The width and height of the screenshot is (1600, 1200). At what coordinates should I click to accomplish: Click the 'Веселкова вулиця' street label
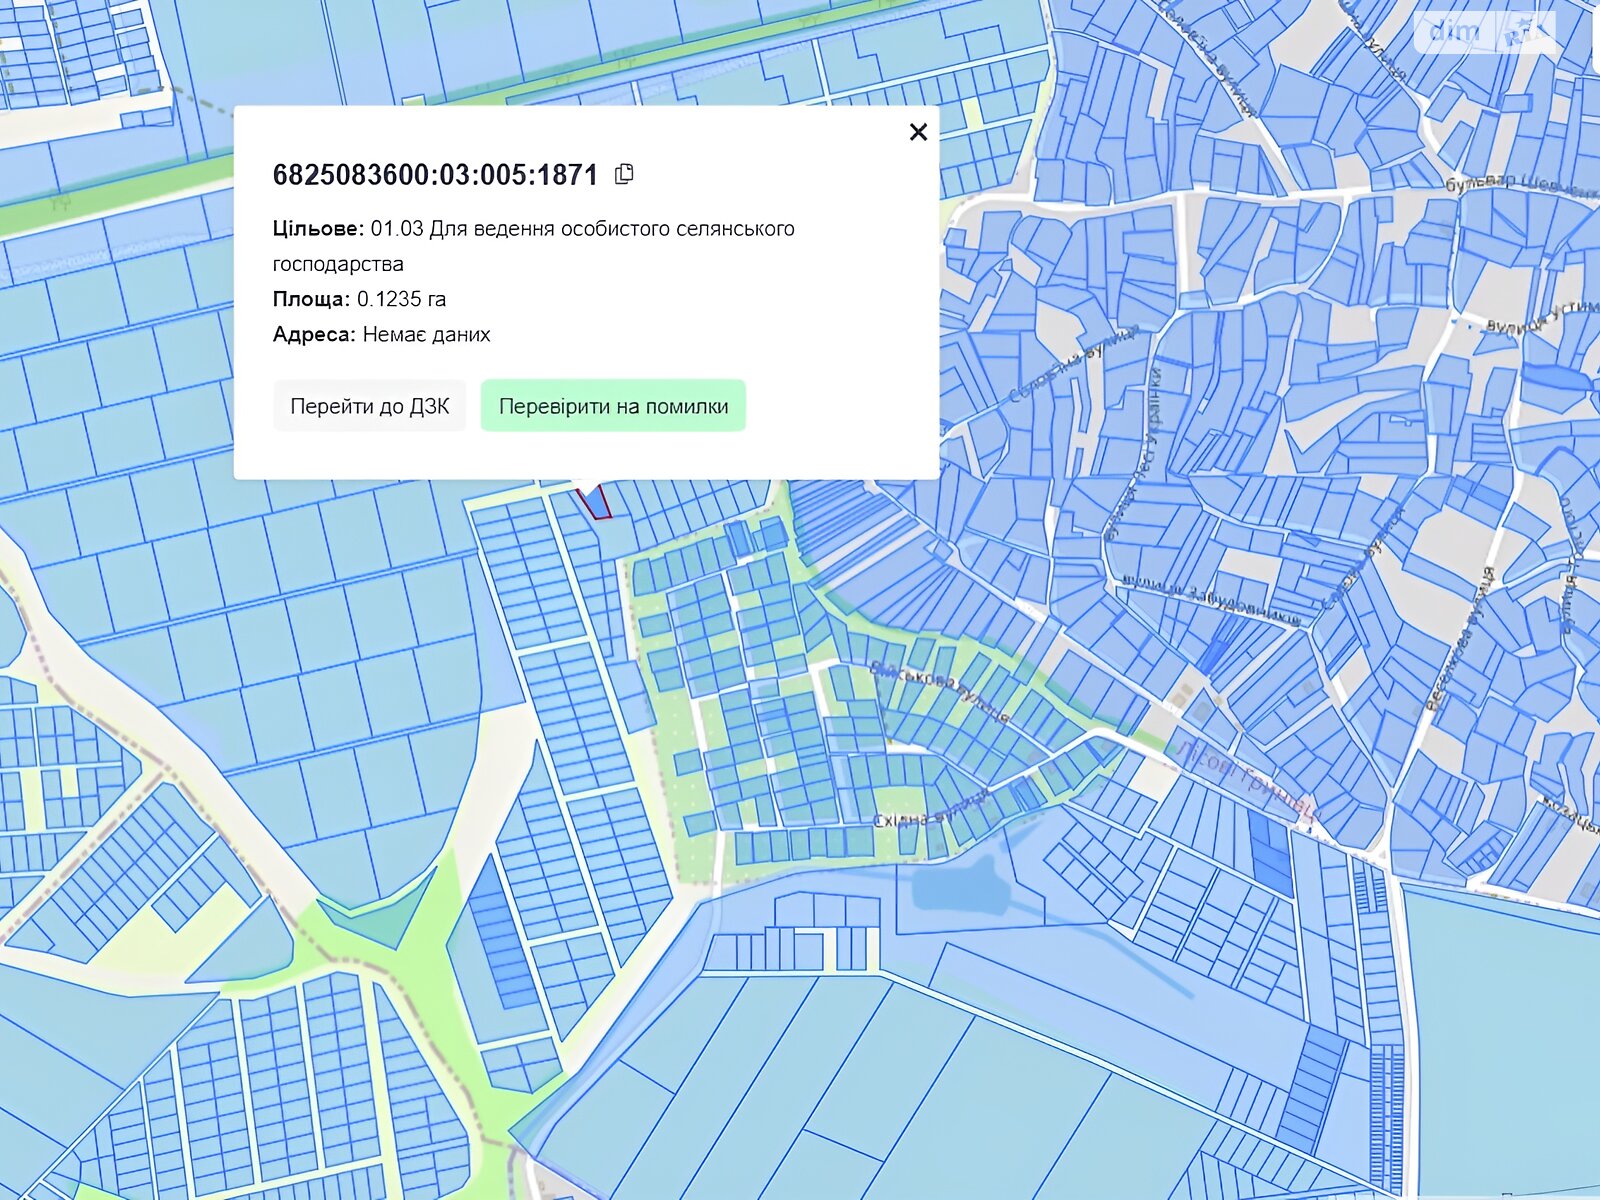pos(1459,642)
